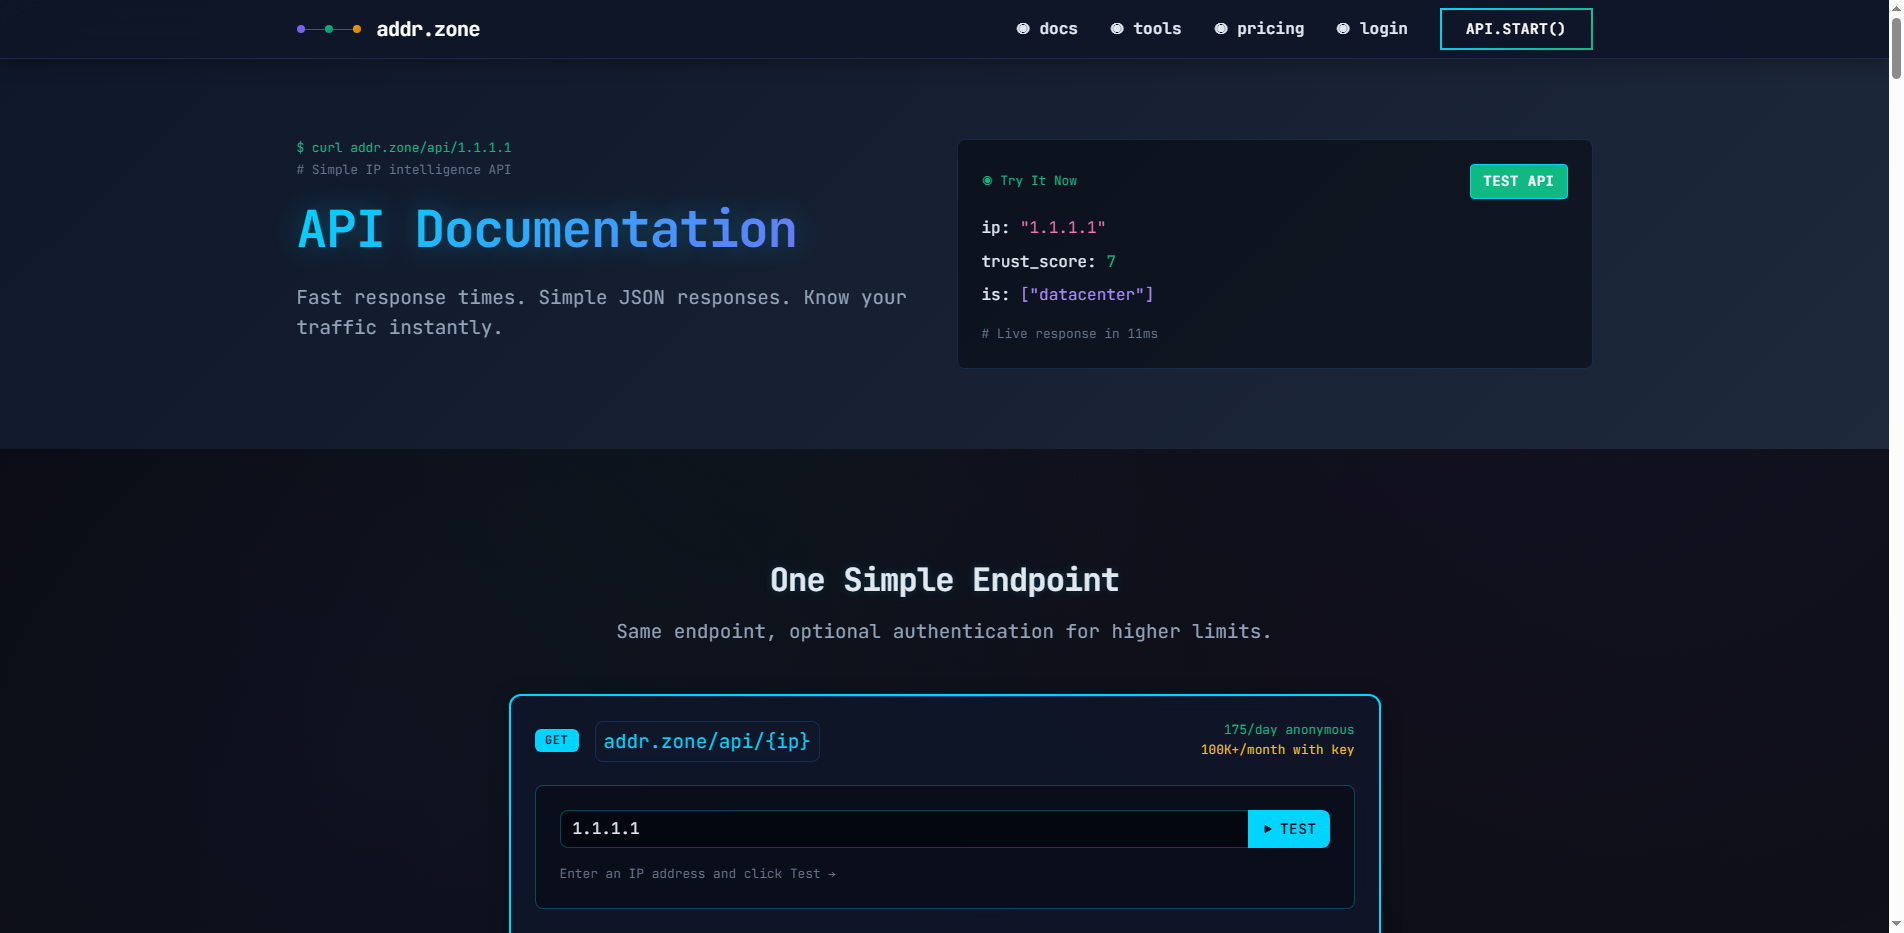Click the bullet icon next to login
This screenshot has width=1904, height=933.
click(1343, 28)
